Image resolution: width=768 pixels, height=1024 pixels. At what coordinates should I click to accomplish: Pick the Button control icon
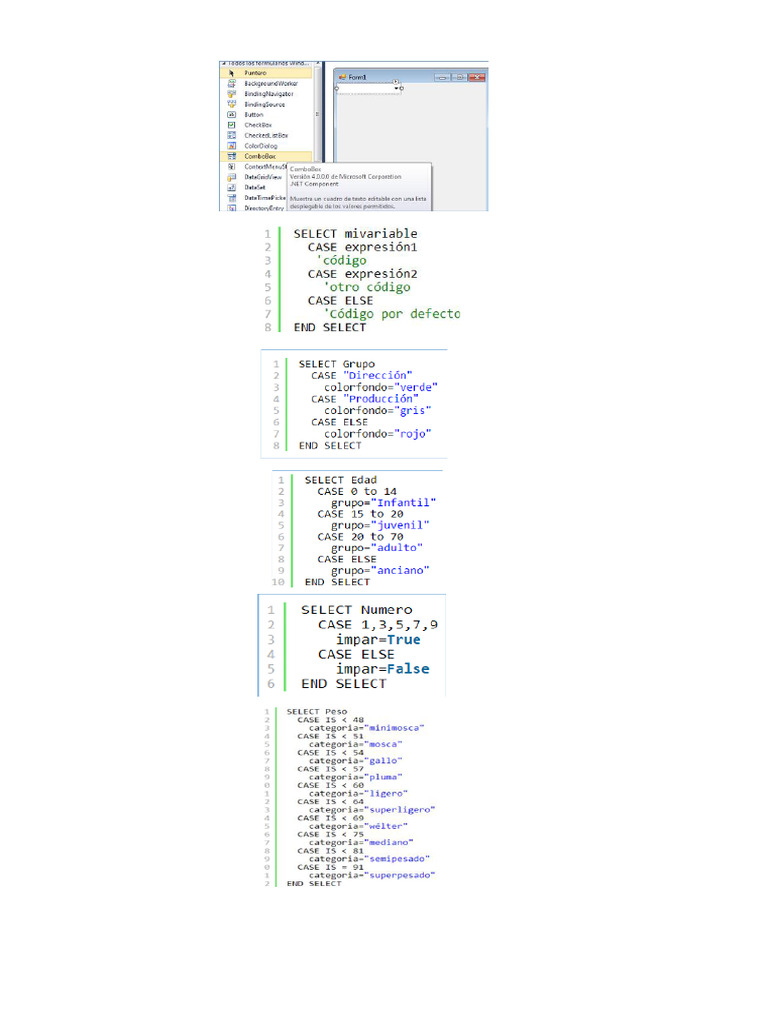pos(231,114)
